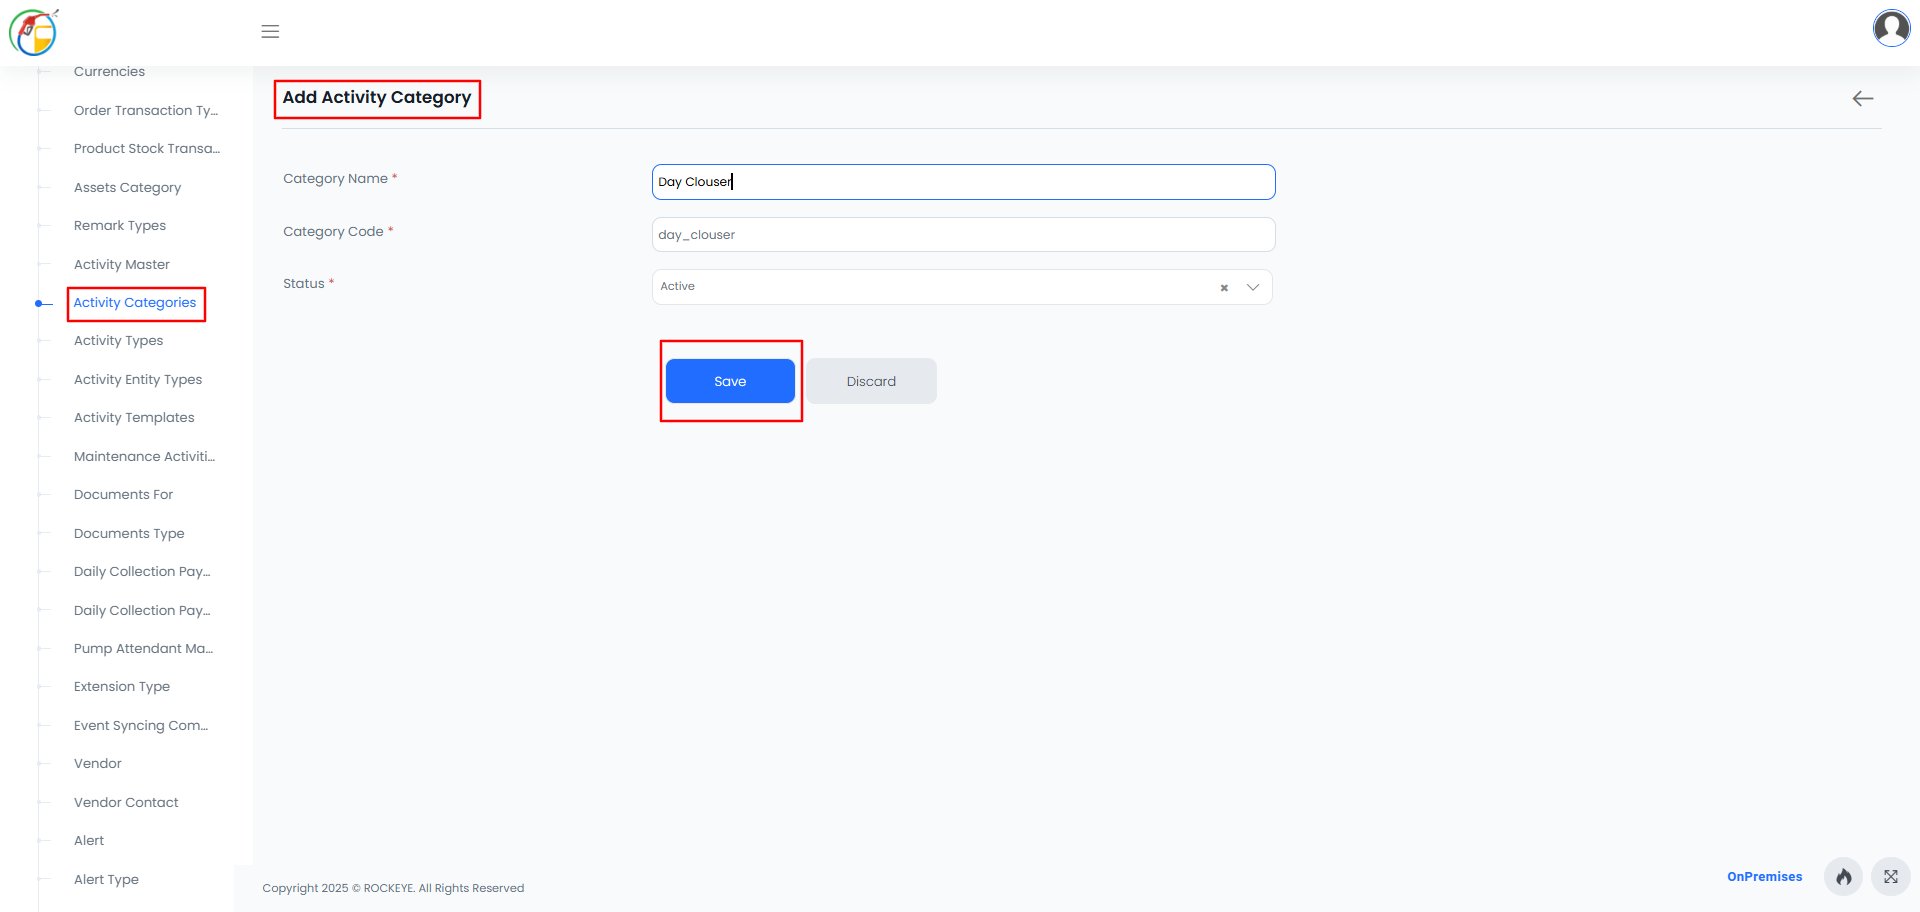Viewport: 1920px width, 912px height.
Task: Open Vendor Contact in the sidebar
Action: [x=126, y=803]
